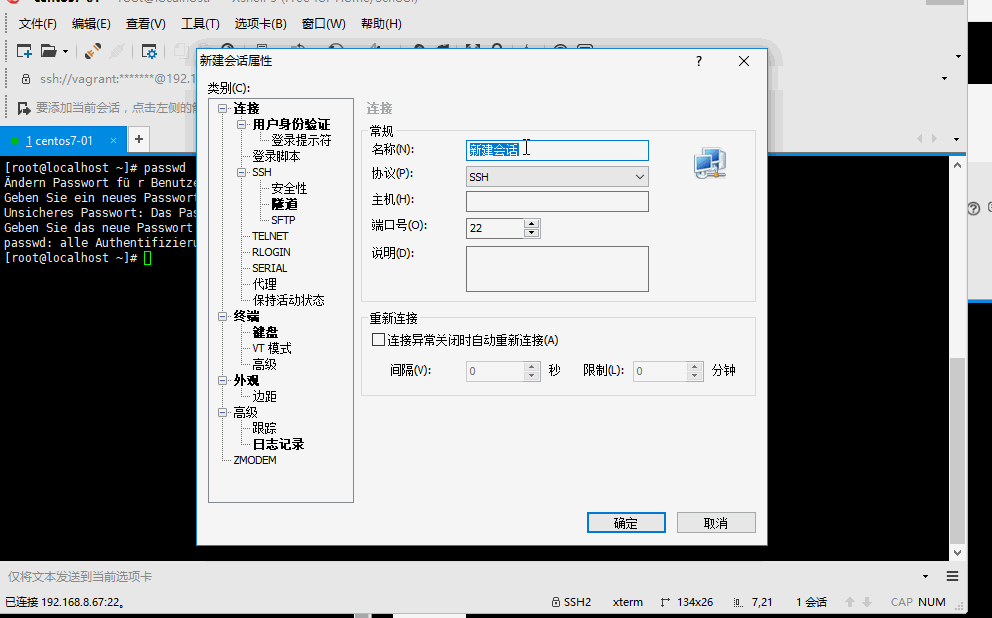Click the xterm indicator in the status bar
The image size is (992, 618).
tap(627, 602)
